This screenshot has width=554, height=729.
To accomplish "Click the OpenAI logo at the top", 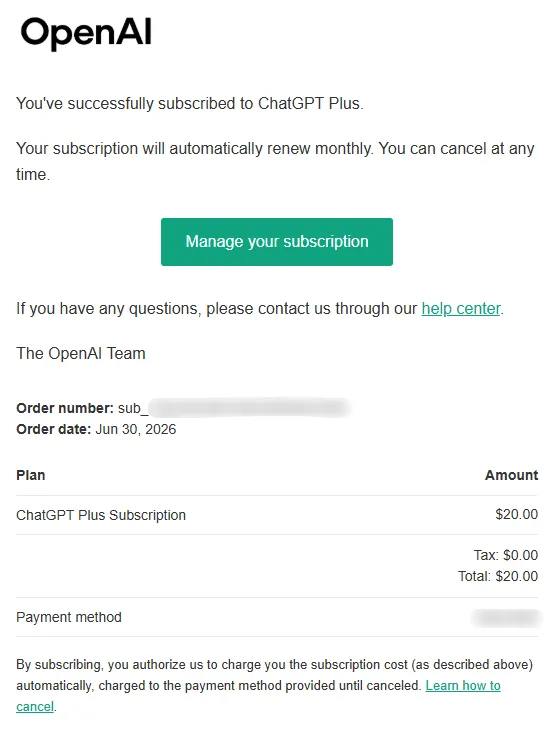I will [86, 33].
